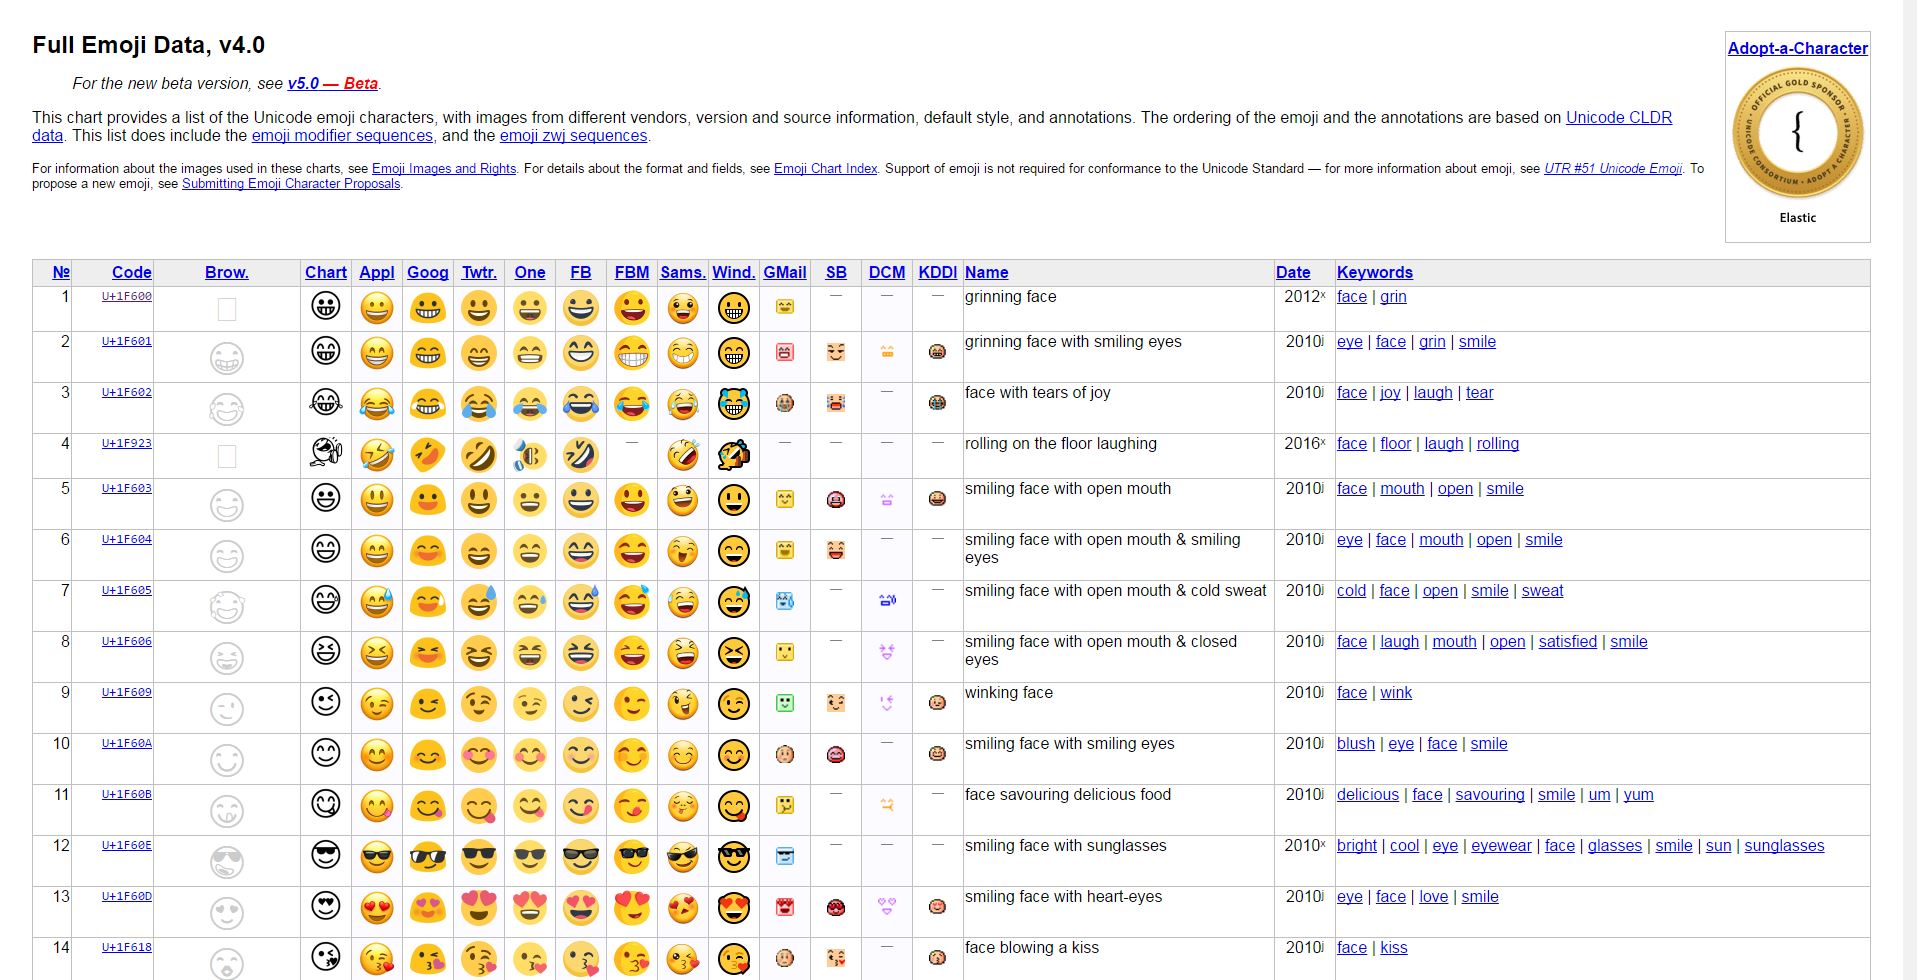This screenshot has height=980, width=1917.
Task: Open the emoji modifier sequences link
Action: tap(342, 136)
